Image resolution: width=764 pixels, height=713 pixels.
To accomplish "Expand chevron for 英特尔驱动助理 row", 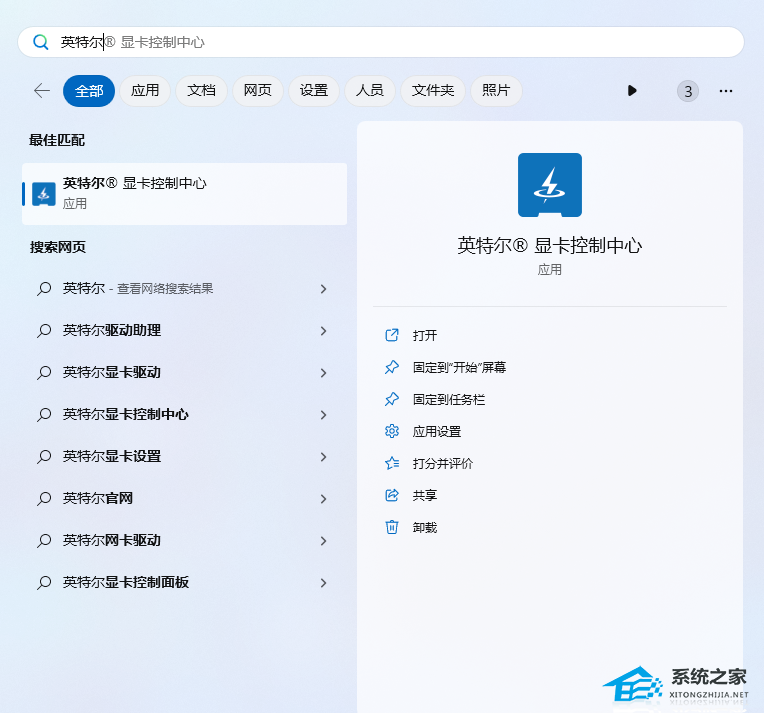I will point(324,331).
